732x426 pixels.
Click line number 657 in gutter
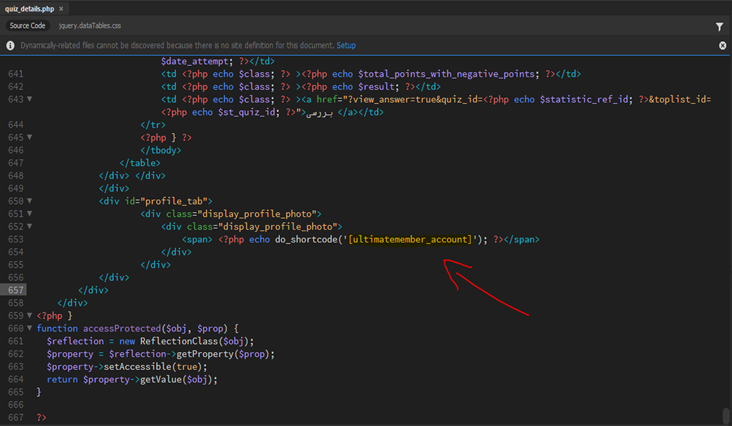tap(15, 289)
